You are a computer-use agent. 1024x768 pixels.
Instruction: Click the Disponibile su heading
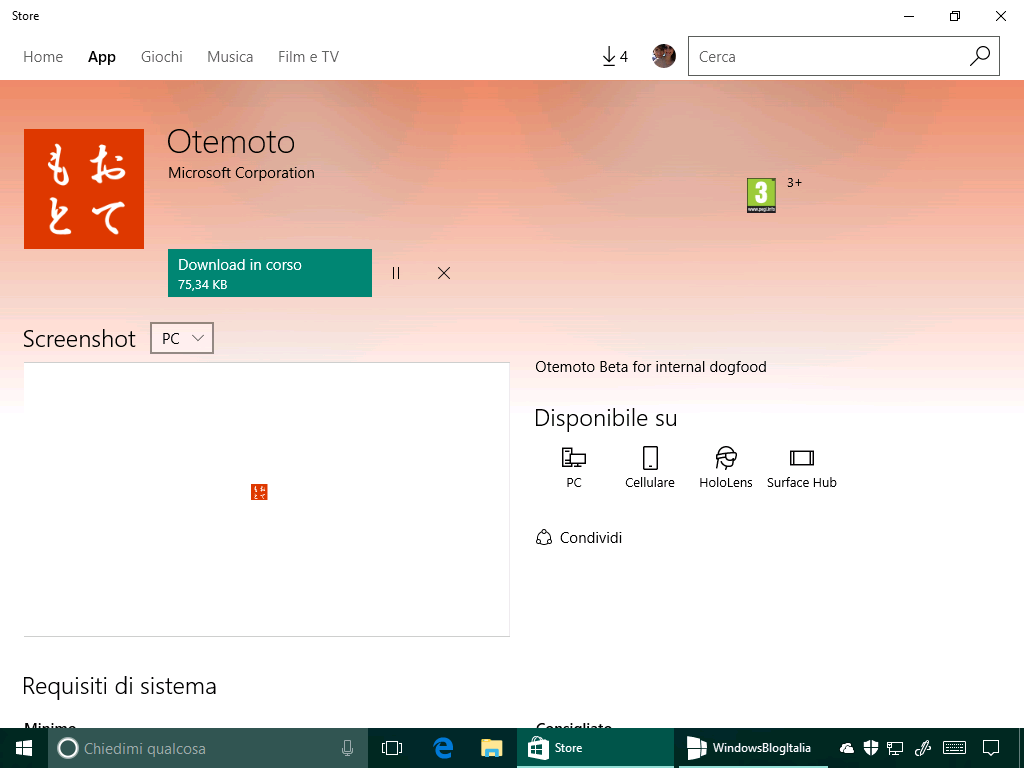coord(605,418)
